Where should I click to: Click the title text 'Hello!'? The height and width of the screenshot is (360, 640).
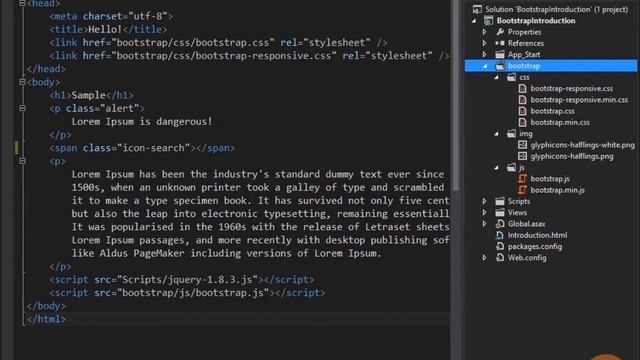point(105,29)
